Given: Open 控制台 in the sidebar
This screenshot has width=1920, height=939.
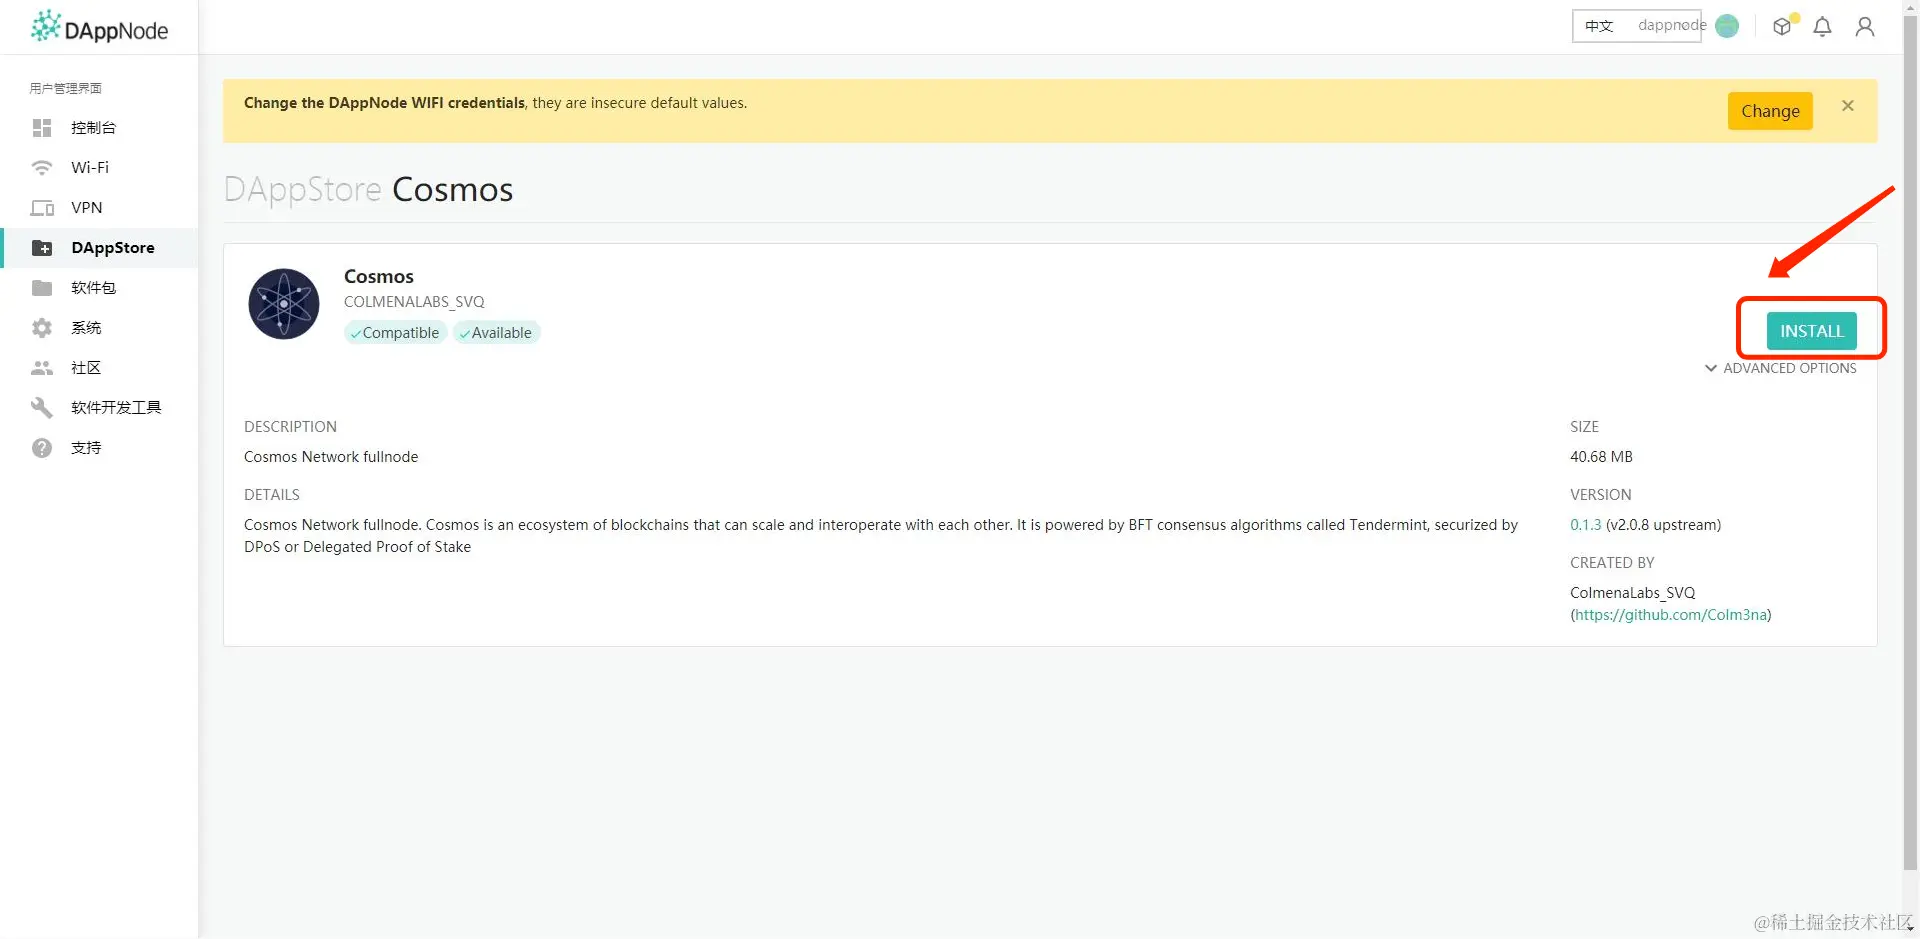Looking at the screenshot, I should [x=100, y=128].
